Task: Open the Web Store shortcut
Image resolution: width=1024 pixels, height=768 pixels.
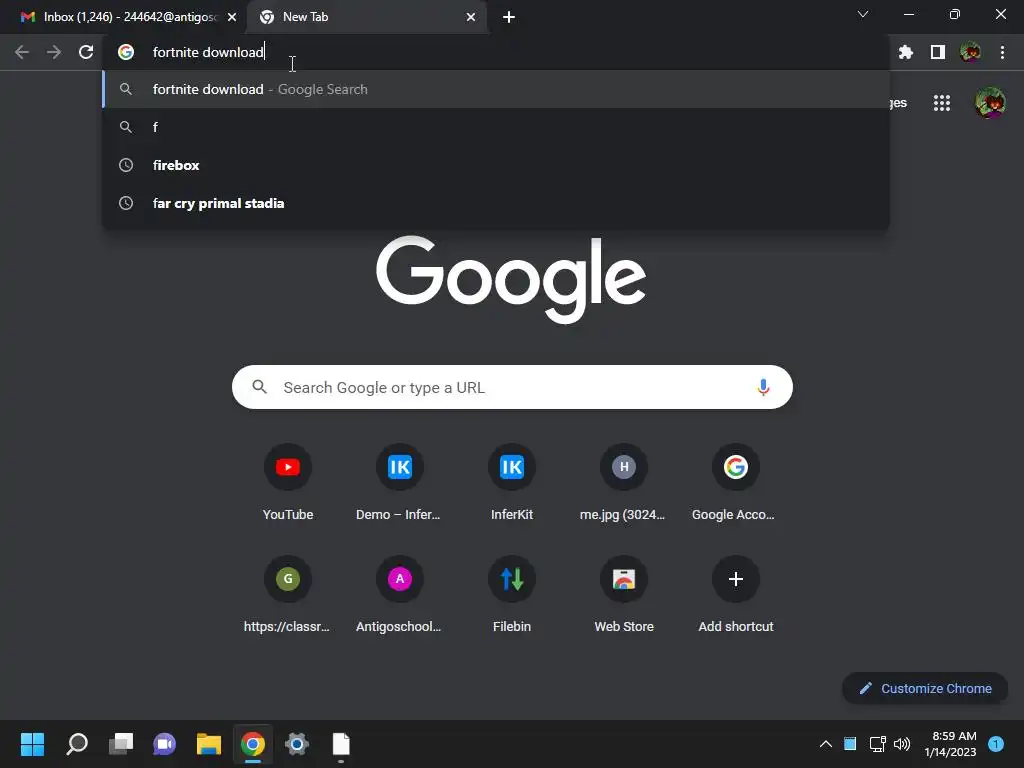Action: (x=624, y=594)
